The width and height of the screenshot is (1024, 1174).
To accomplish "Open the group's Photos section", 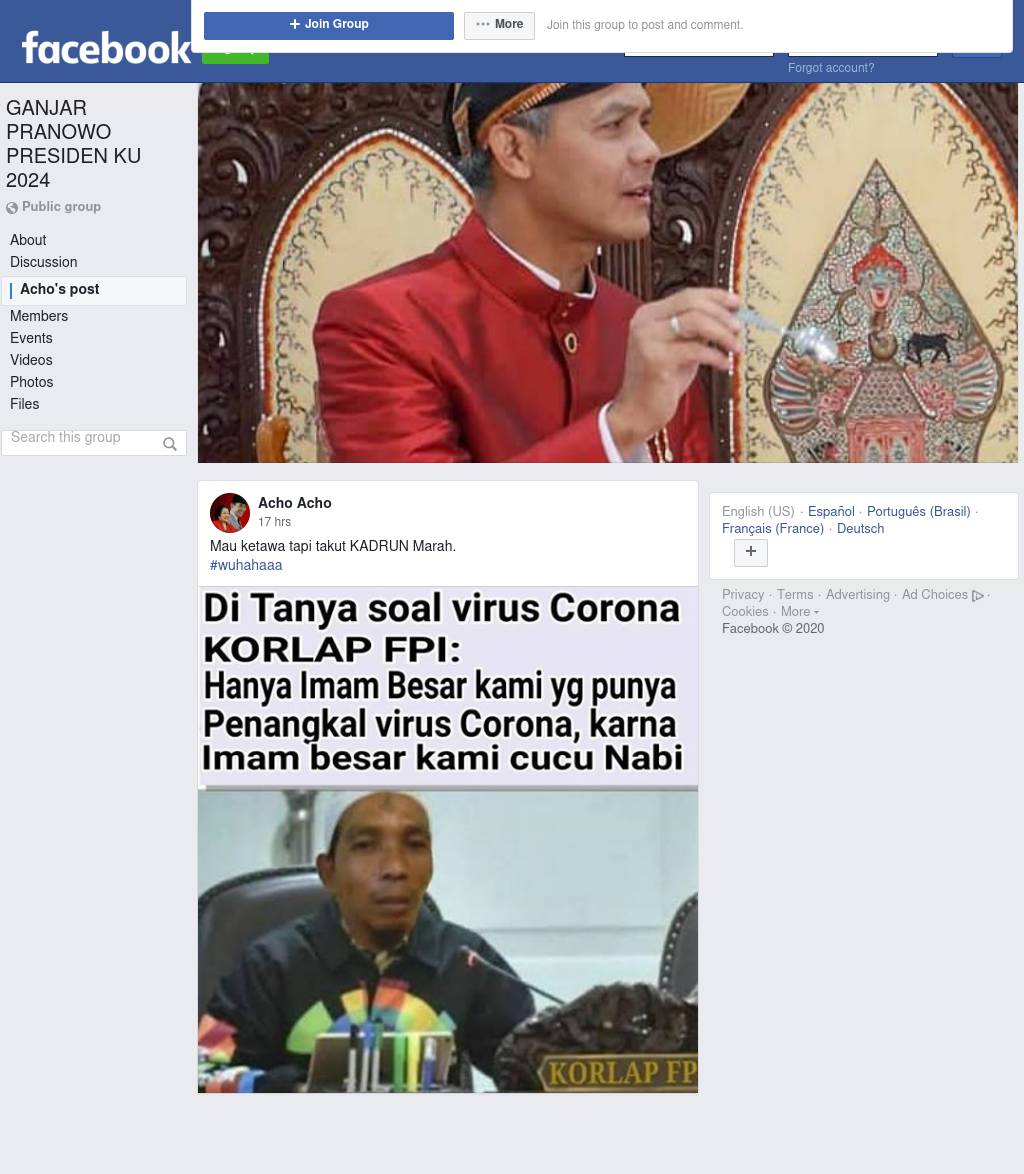I will point(31,382).
